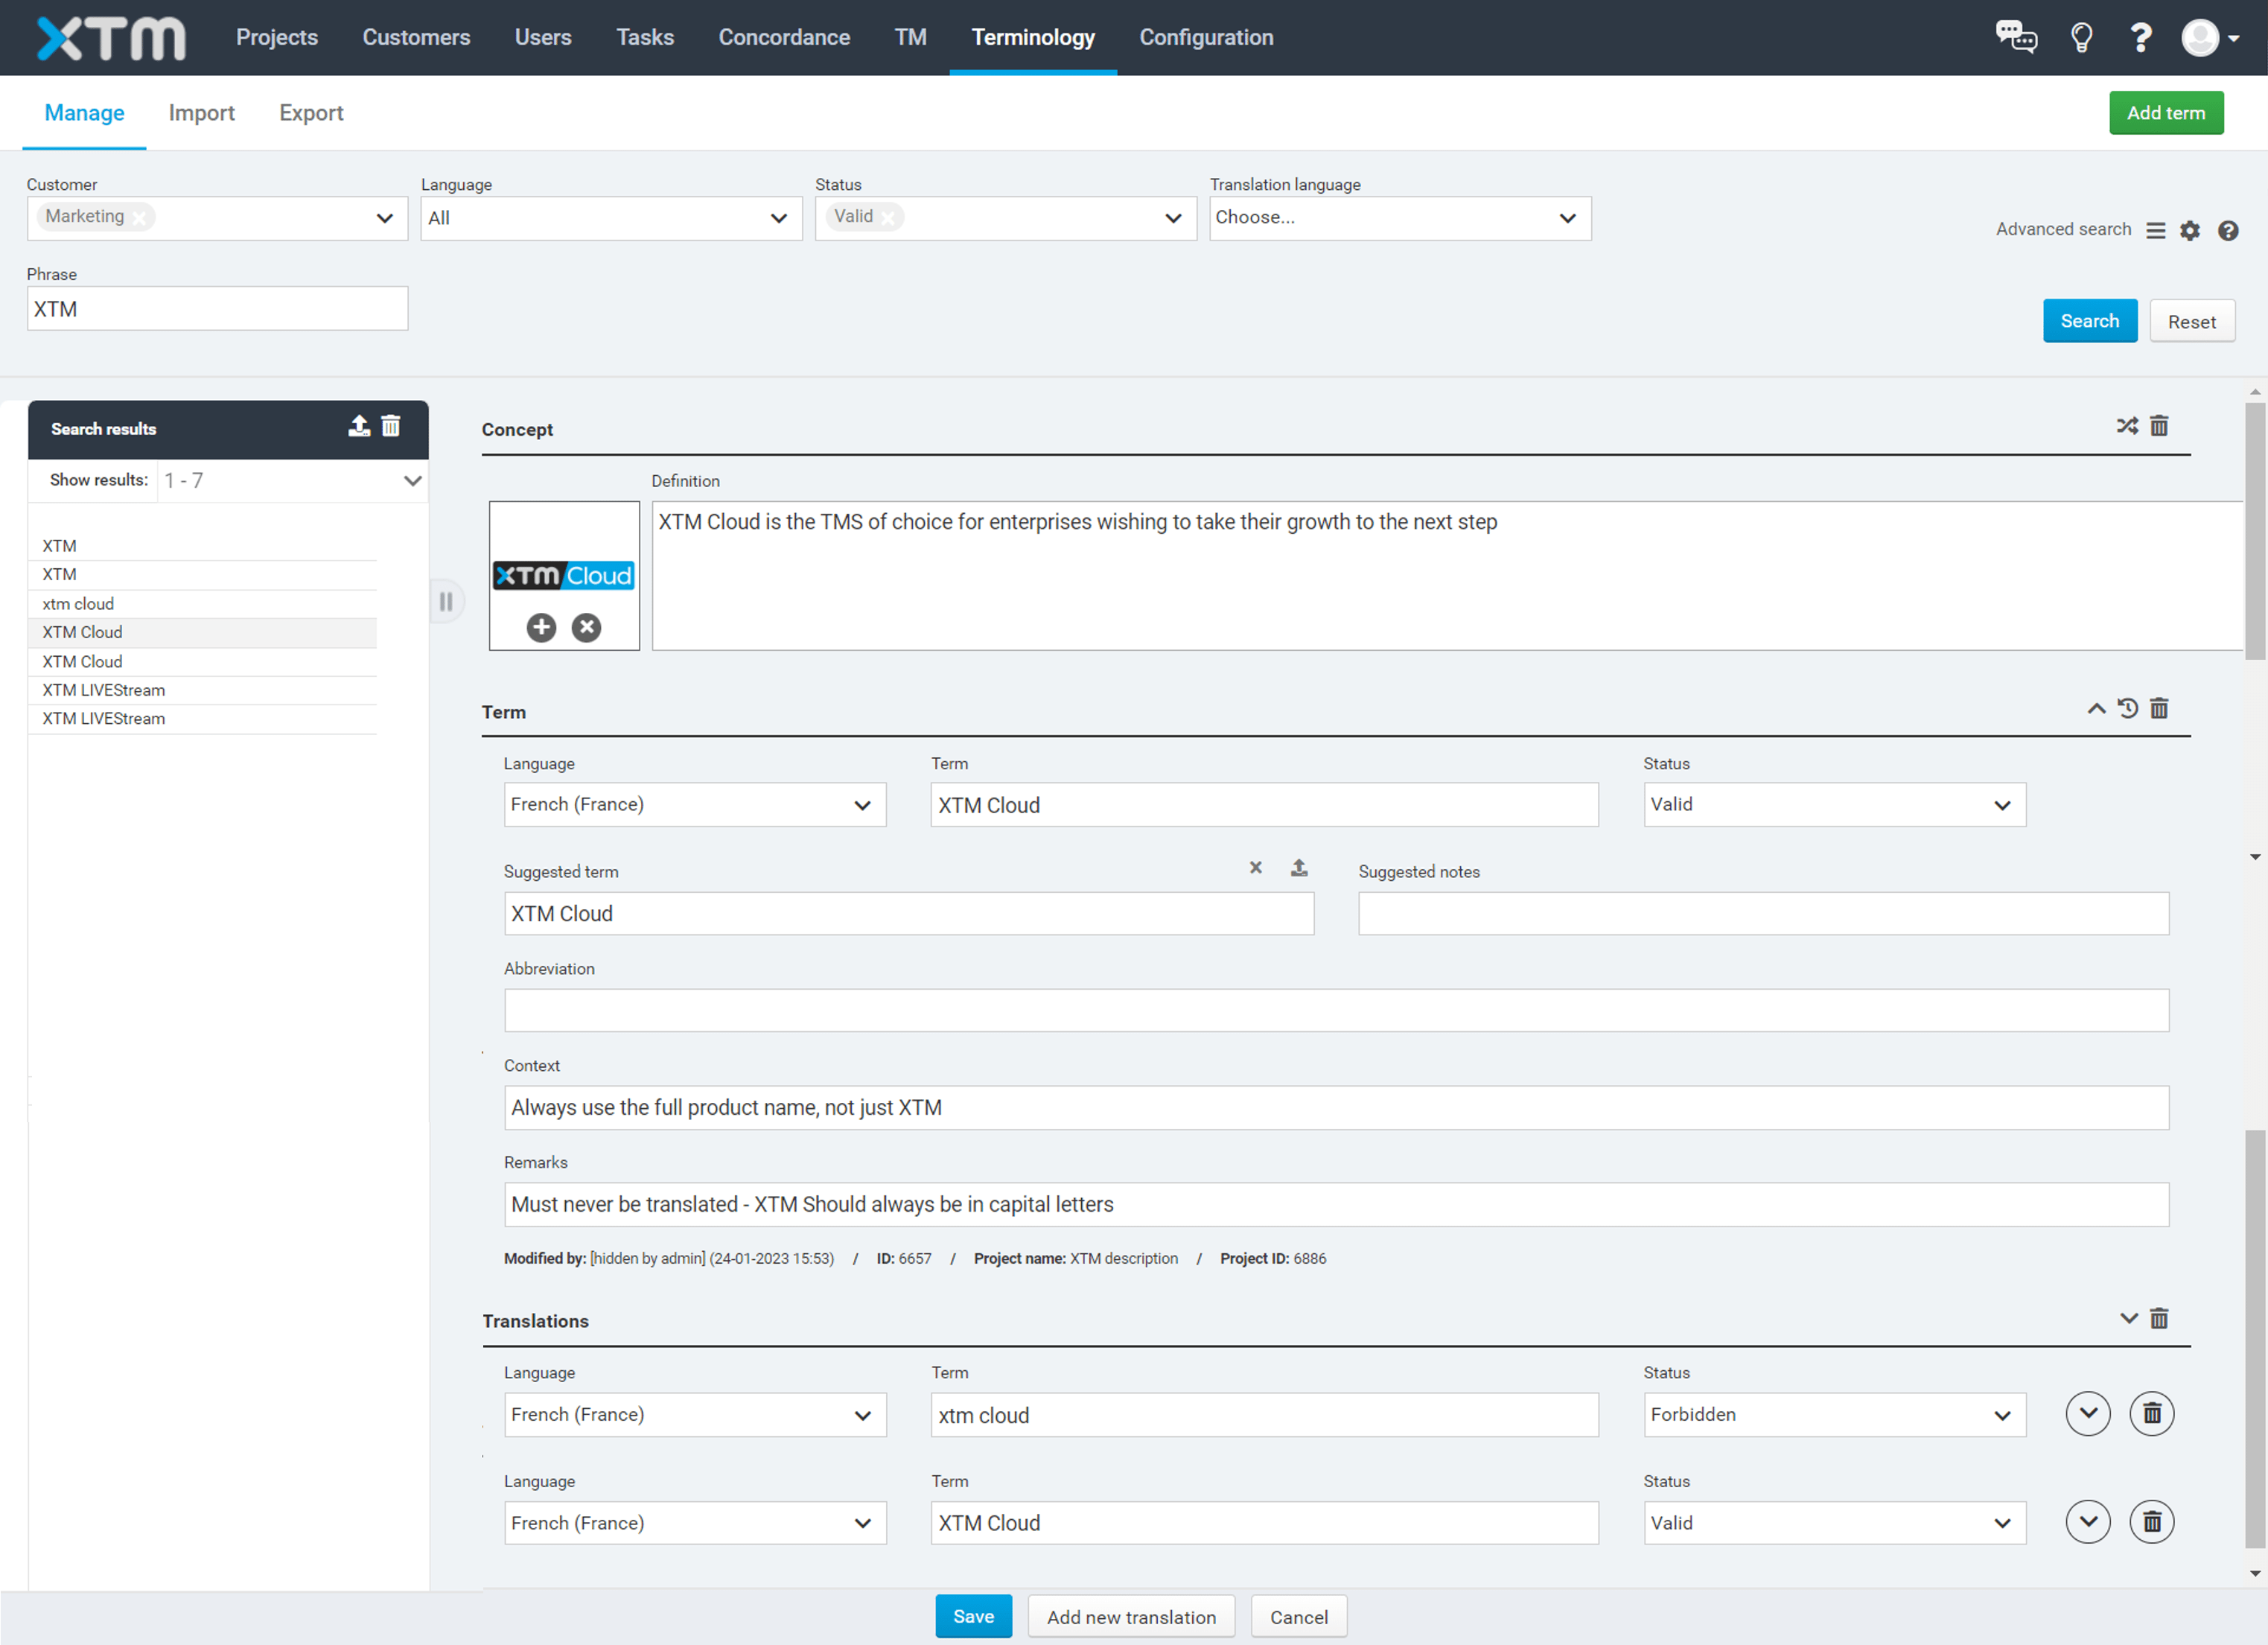Click the search help question icon
This screenshot has width=2268, height=1645.
tap(2228, 230)
